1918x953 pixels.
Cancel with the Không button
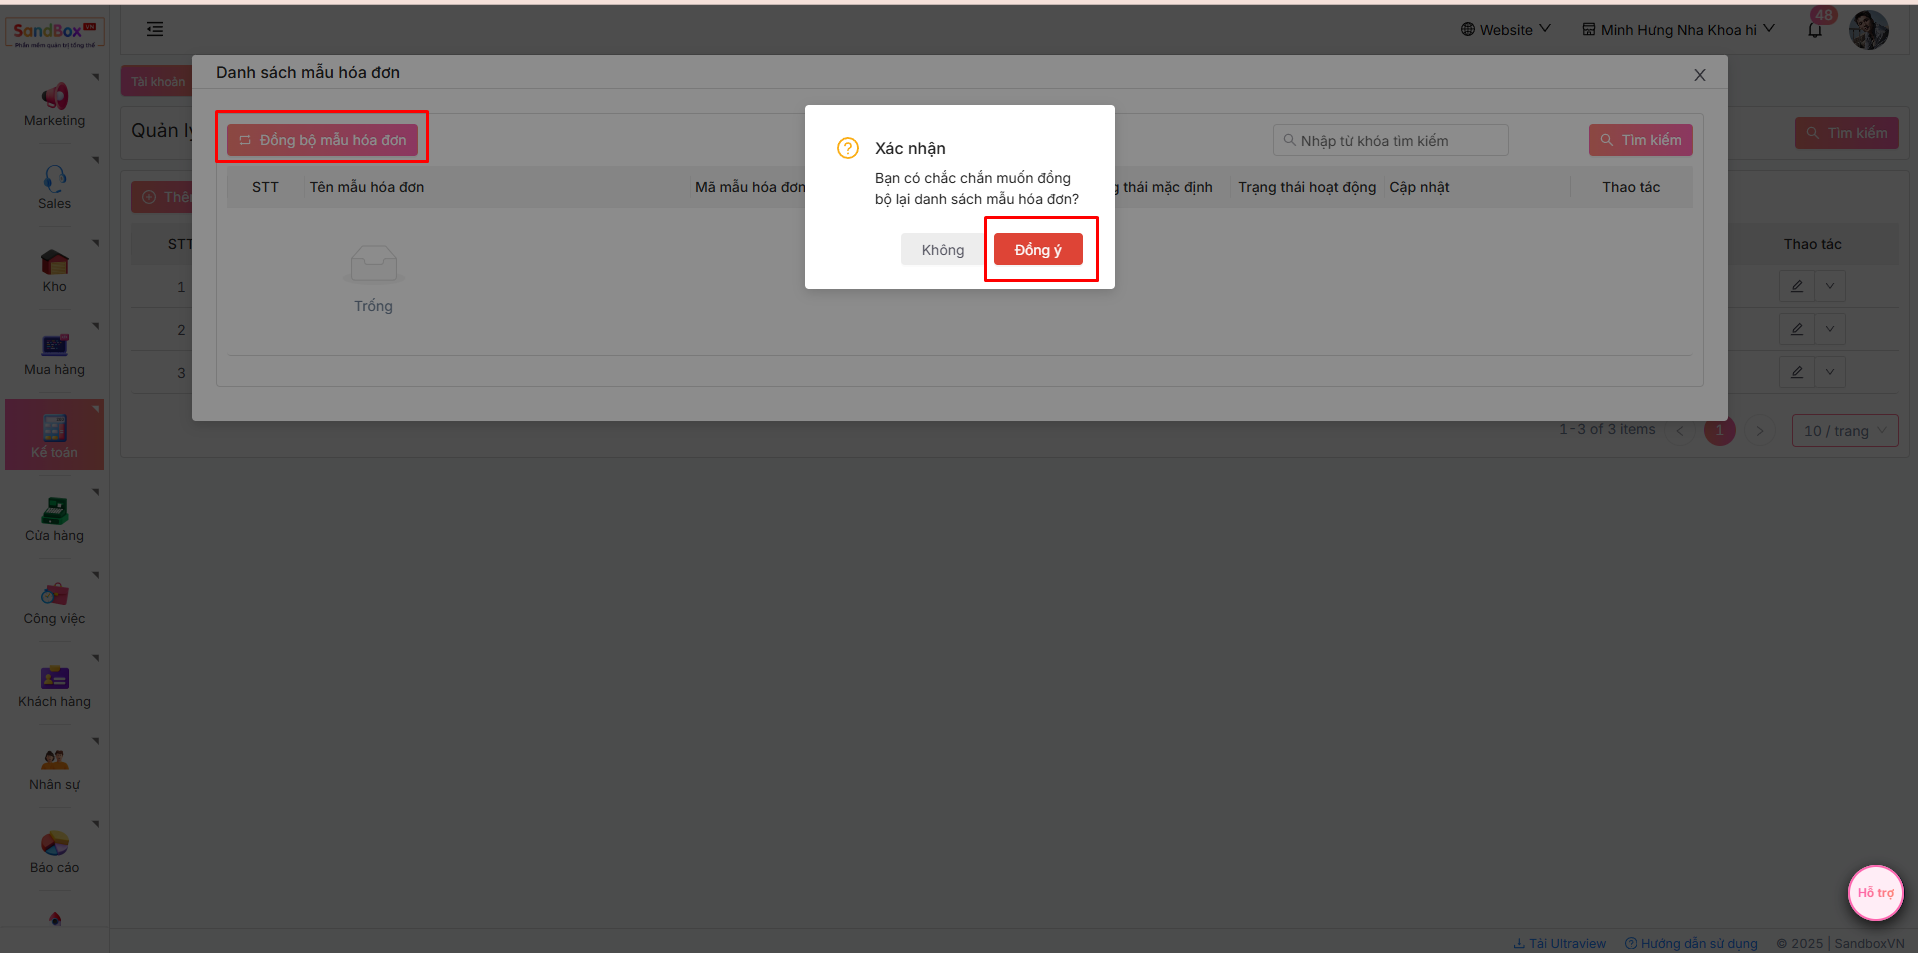942,250
